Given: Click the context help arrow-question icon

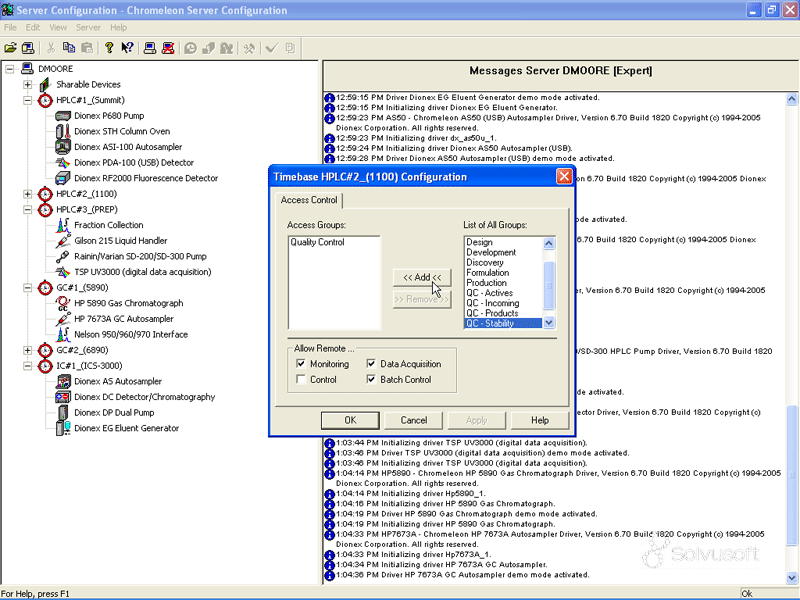Looking at the screenshot, I should point(127,48).
